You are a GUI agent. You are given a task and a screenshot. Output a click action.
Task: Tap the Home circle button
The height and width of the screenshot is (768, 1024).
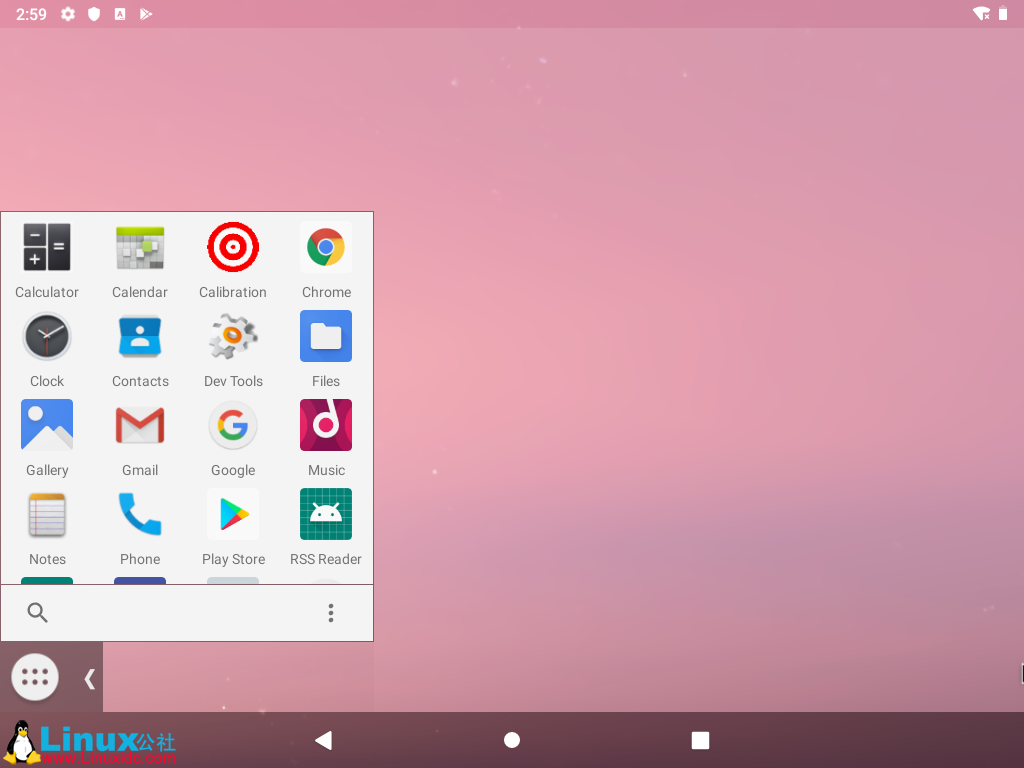tap(511, 740)
